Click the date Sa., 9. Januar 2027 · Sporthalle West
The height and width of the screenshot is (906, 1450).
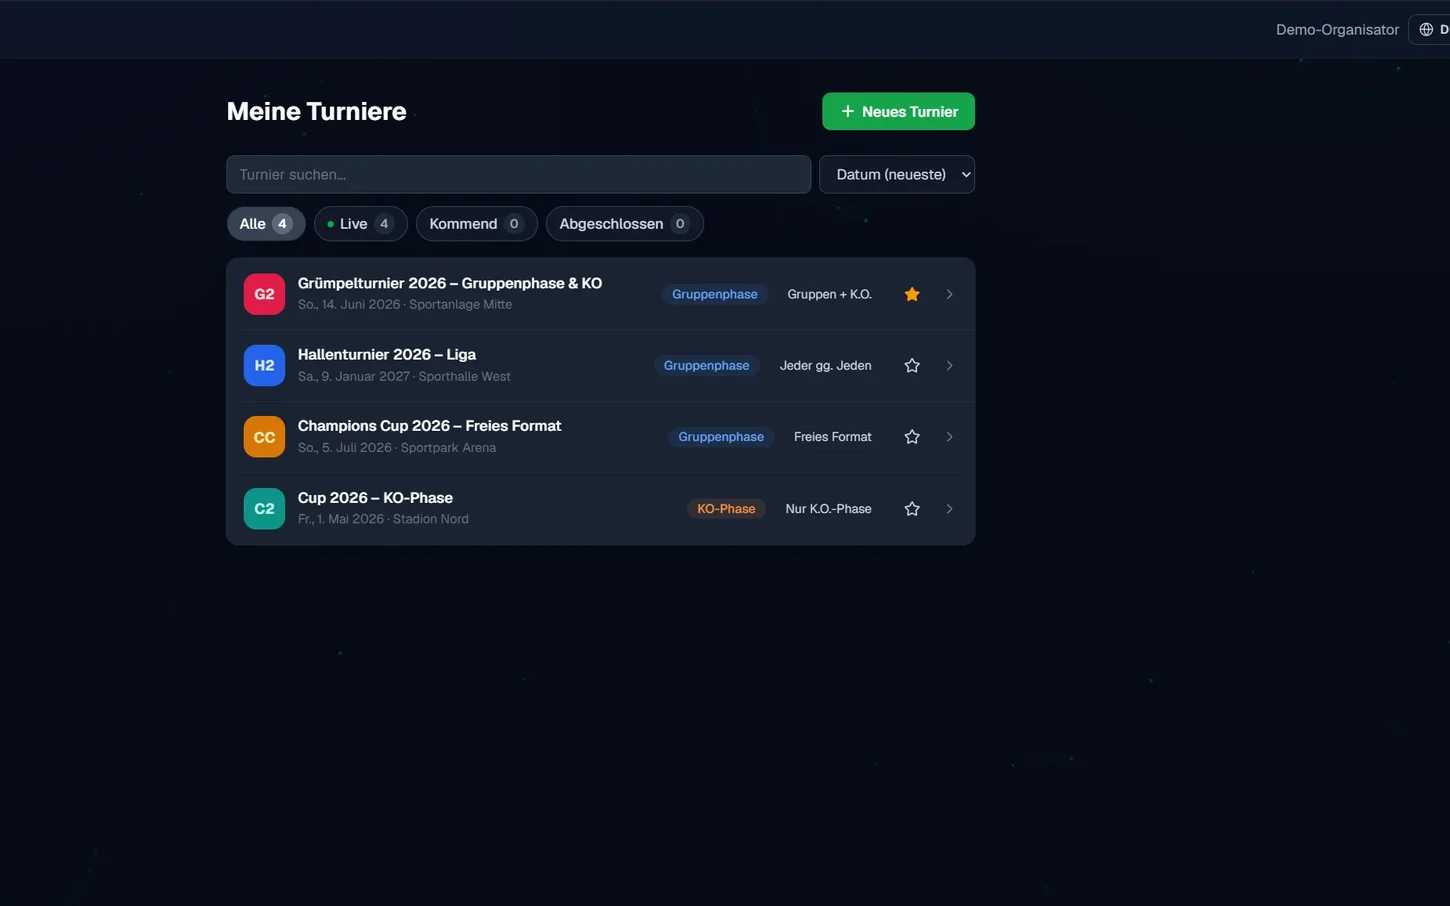pyautogui.click(x=404, y=376)
